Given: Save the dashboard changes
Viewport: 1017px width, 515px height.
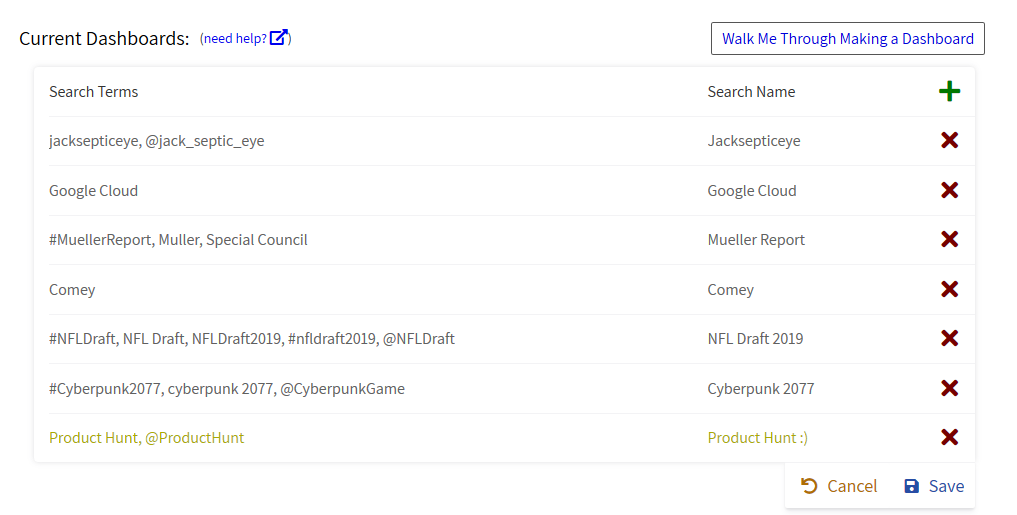Looking at the screenshot, I should 934,486.
